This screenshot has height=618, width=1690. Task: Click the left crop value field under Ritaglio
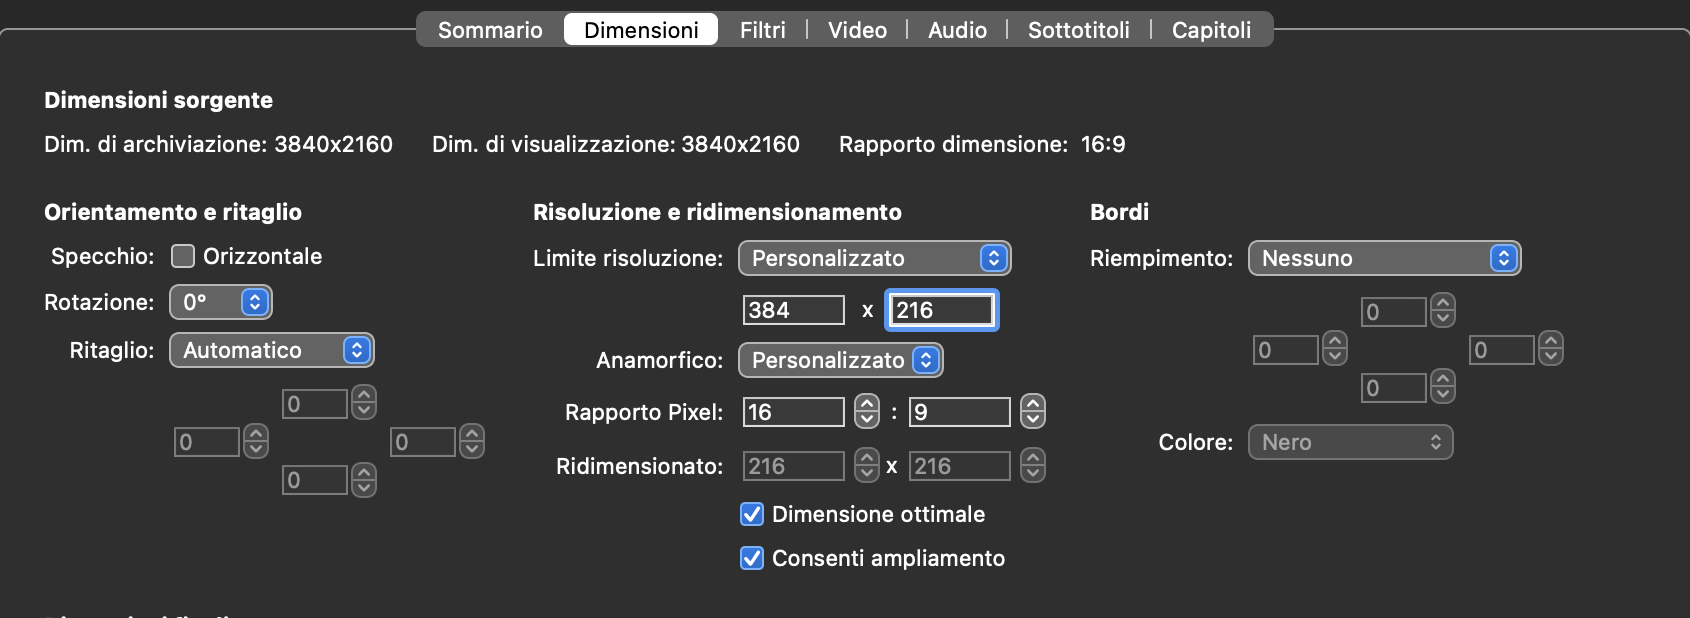coord(207,442)
